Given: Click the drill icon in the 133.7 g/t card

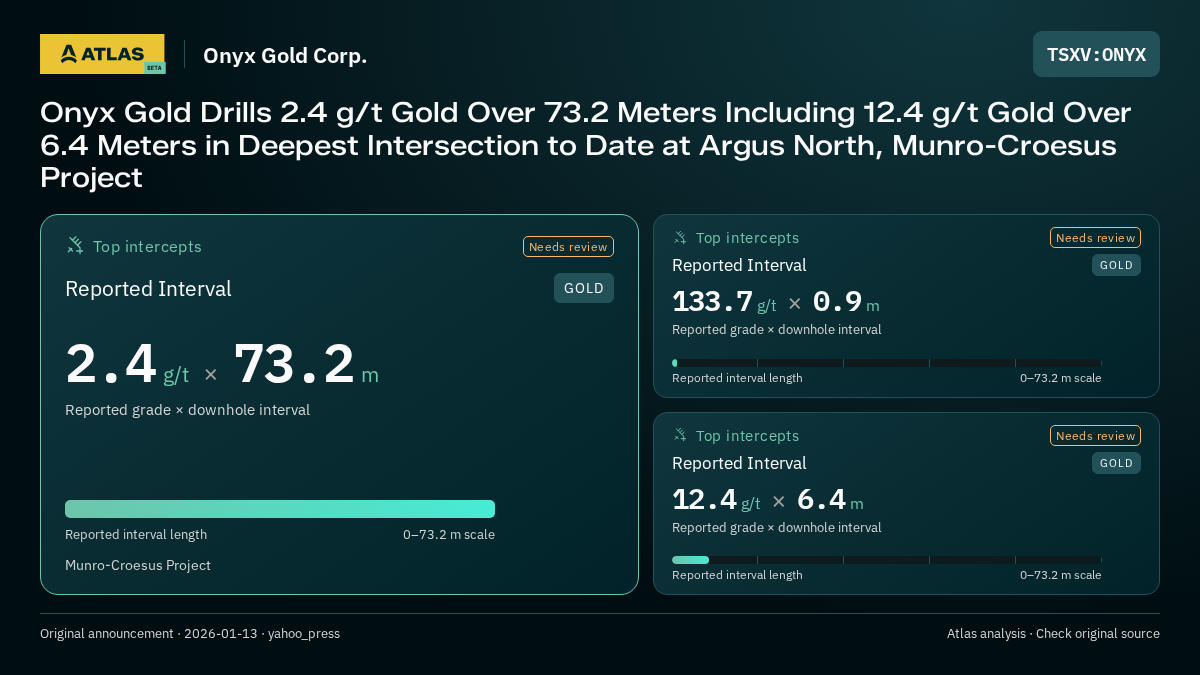Looking at the screenshot, I should point(680,238).
